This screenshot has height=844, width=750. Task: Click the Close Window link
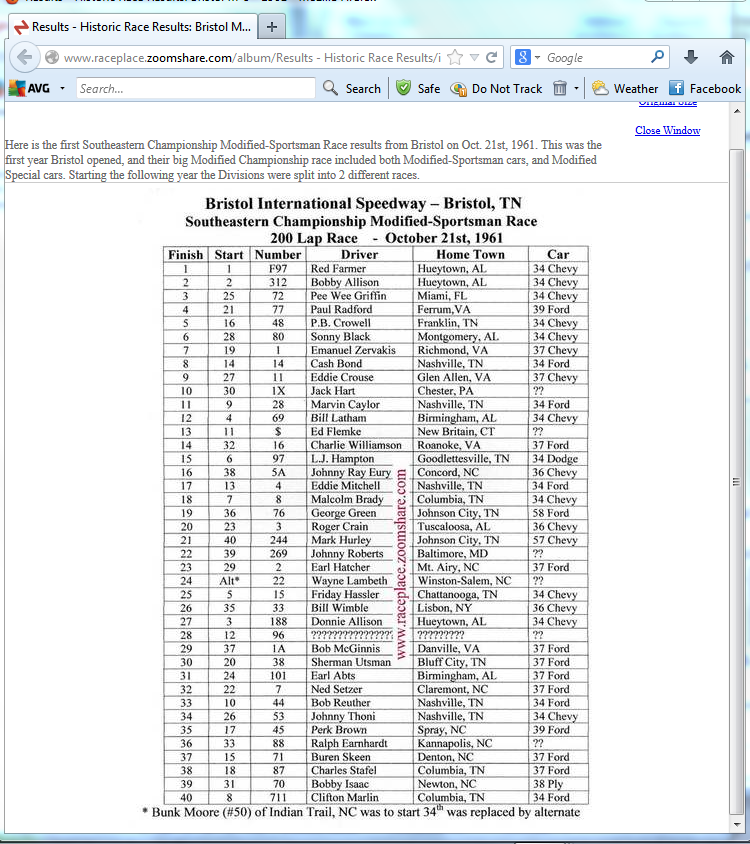click(x=668, y=130)
